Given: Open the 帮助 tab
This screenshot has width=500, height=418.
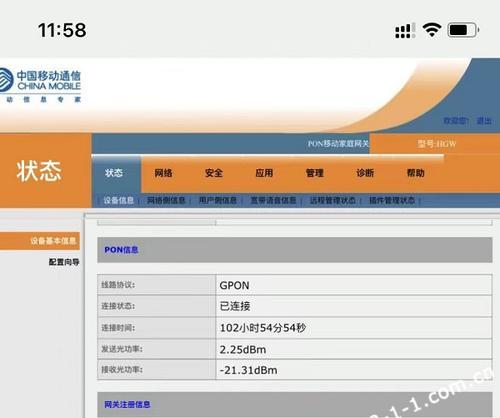Looking at the screenshot, I should pos(416,173).
